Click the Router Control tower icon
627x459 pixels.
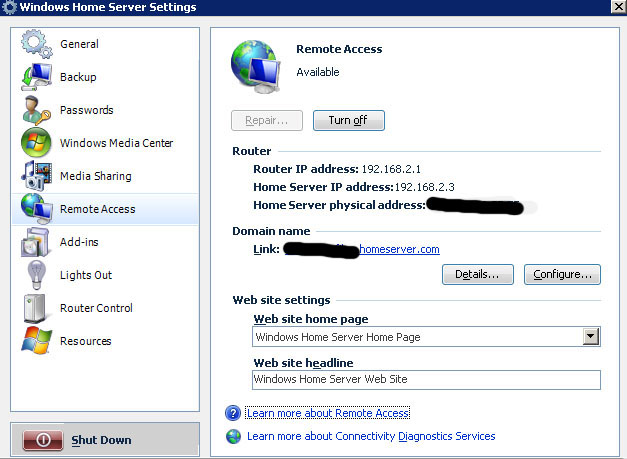35,308
